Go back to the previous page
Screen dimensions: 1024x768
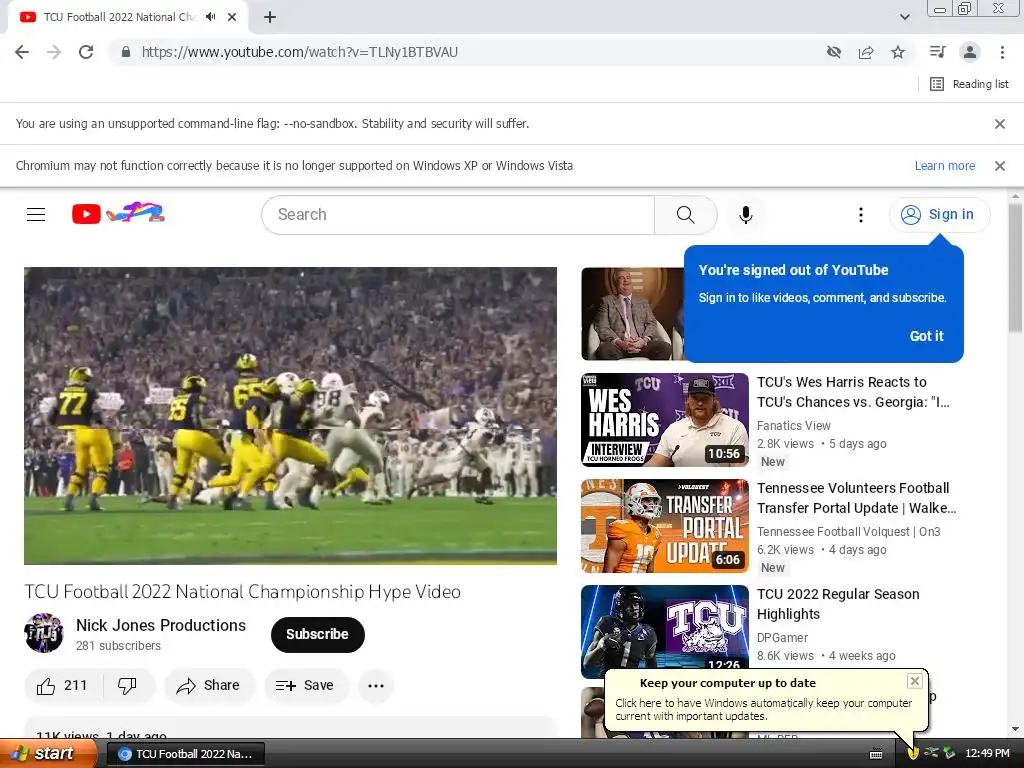point(22,52)
